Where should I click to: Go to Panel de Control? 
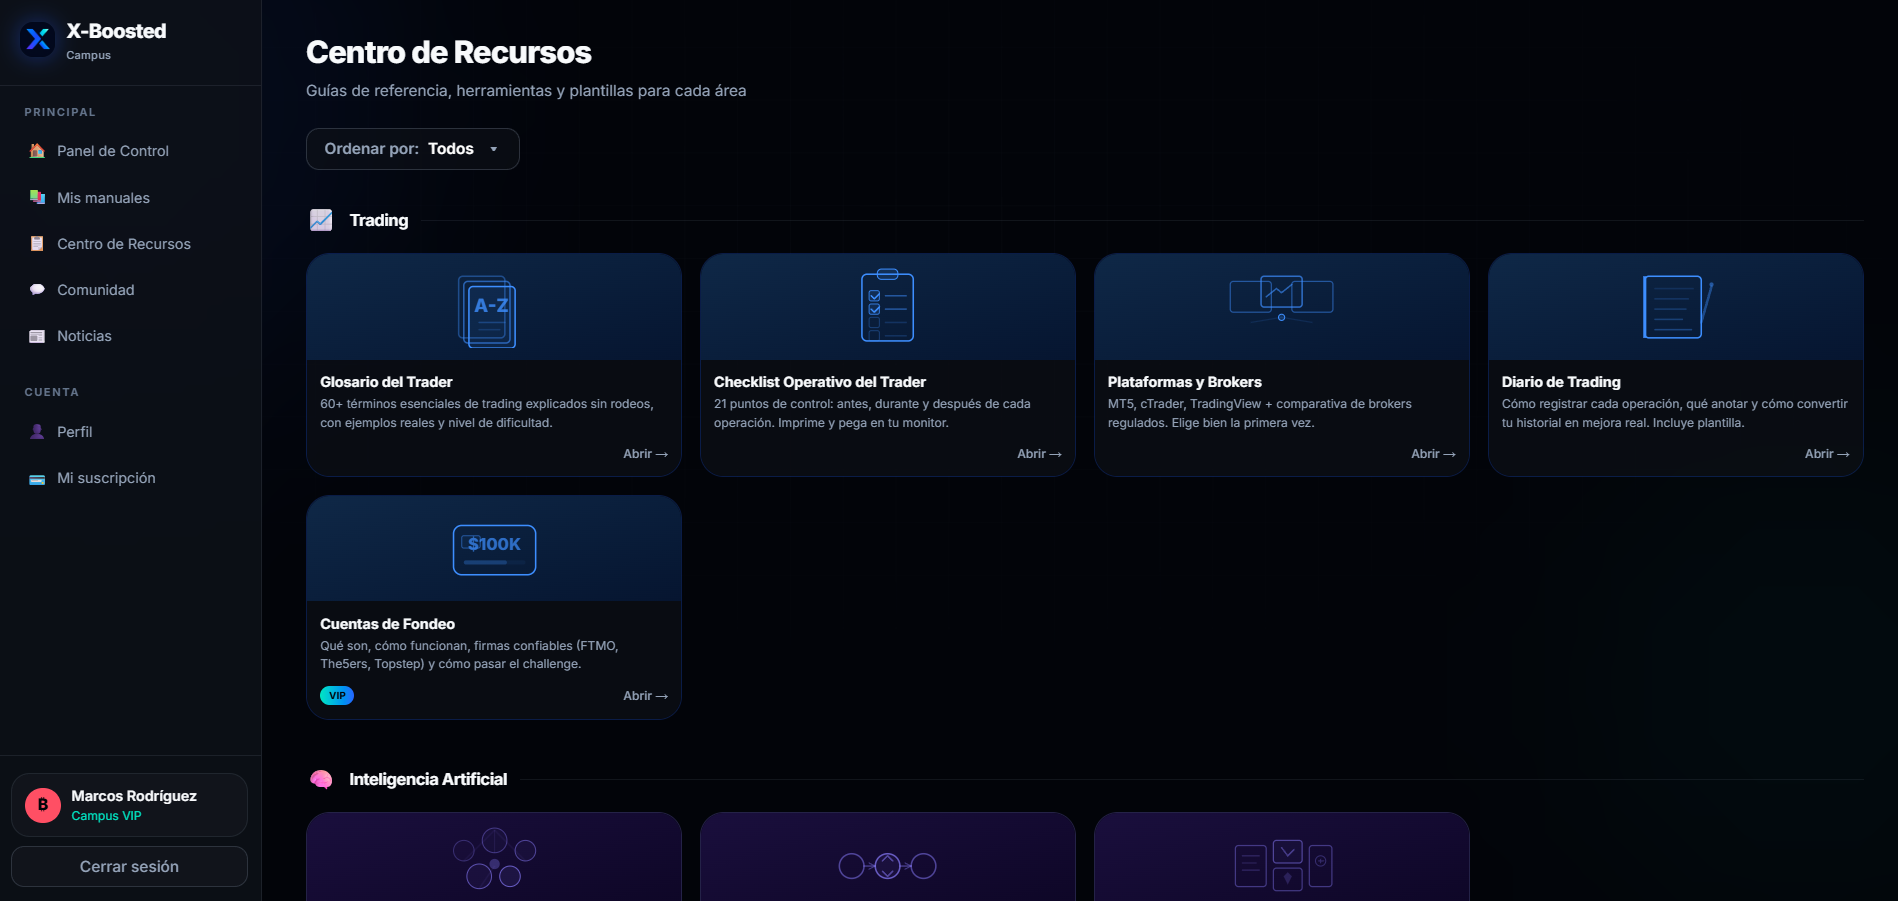pos(130,151)
